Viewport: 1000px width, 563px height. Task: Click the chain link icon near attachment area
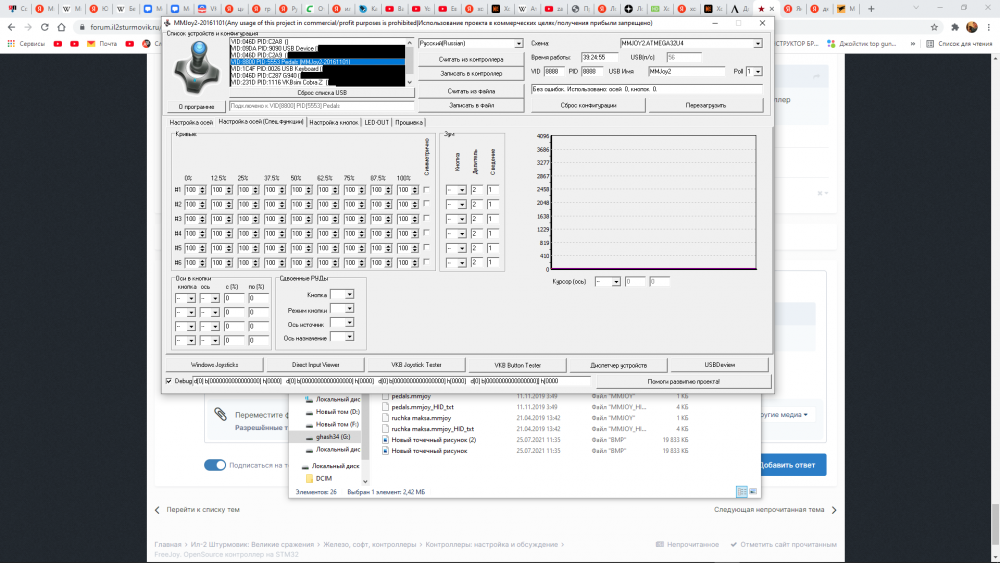click(x=220, y=414)
